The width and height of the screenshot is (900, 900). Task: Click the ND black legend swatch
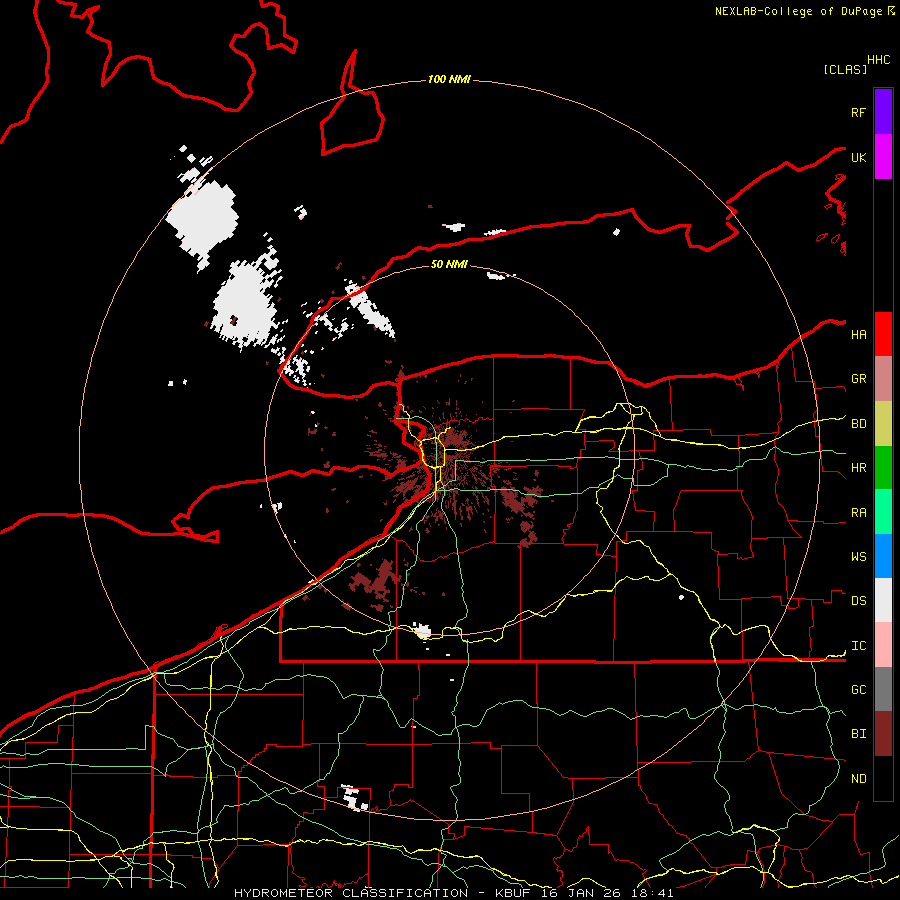883,778
